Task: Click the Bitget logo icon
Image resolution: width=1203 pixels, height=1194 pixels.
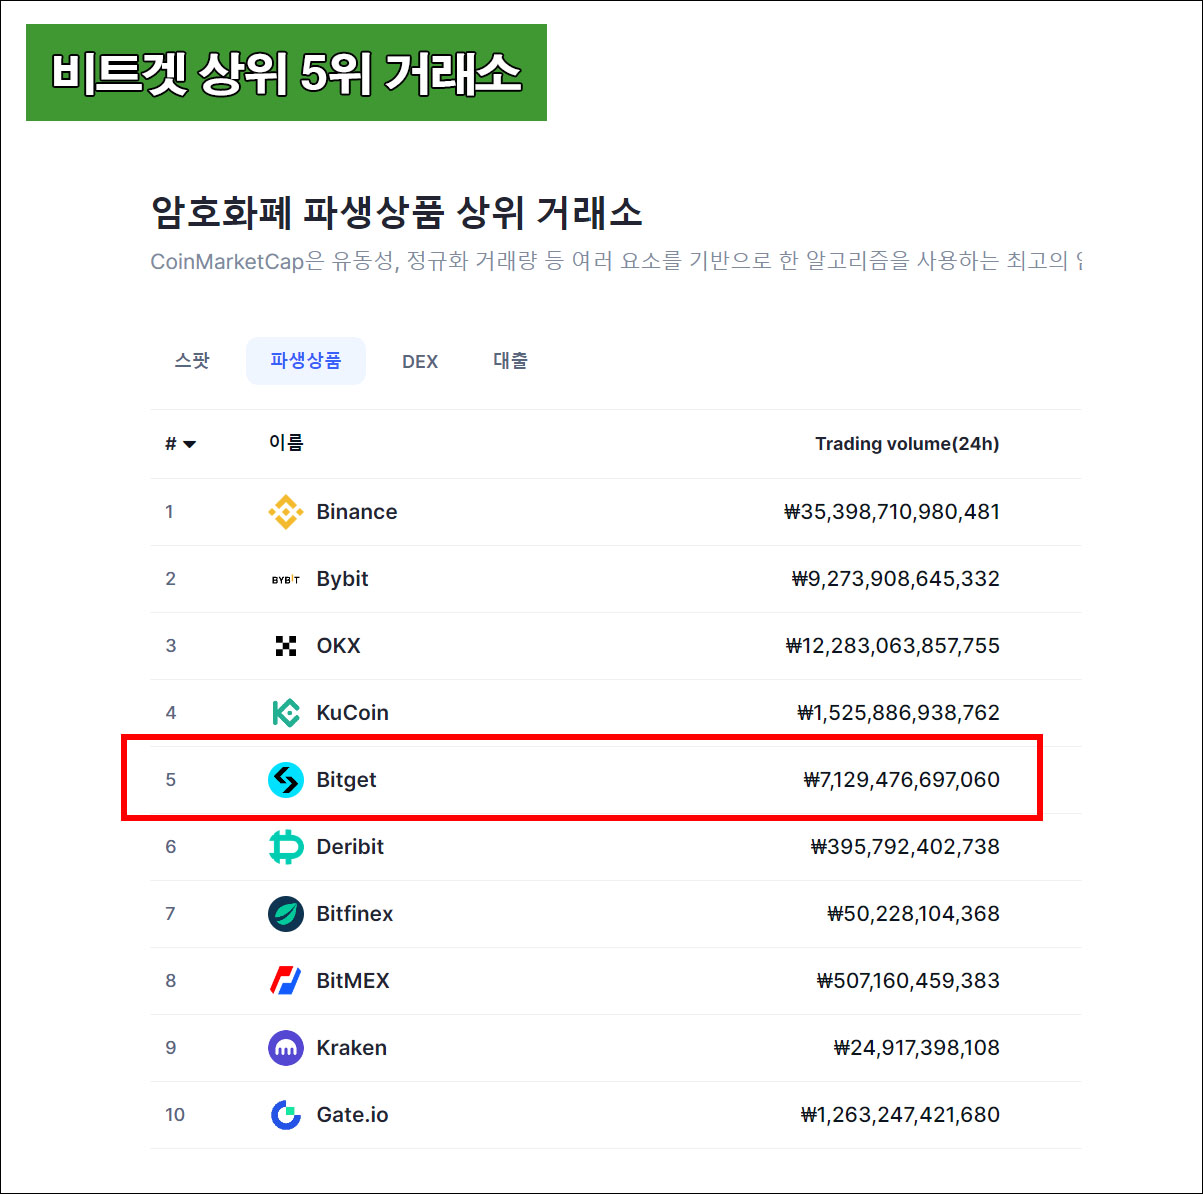Action: (286, 780)
